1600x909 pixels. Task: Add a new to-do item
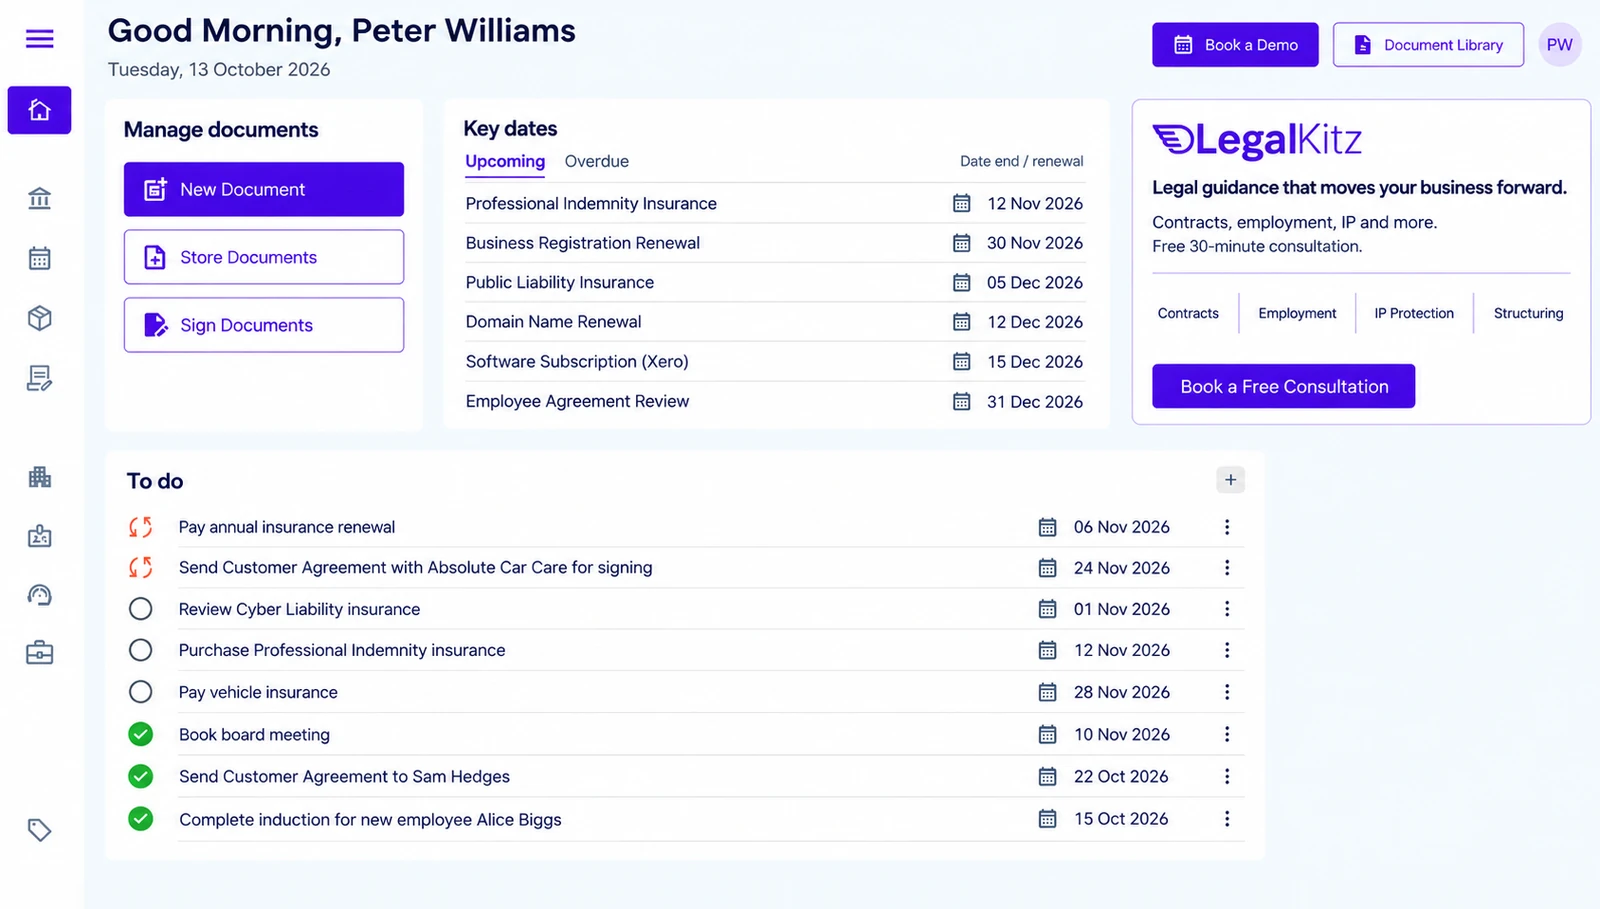point(1231,480)
